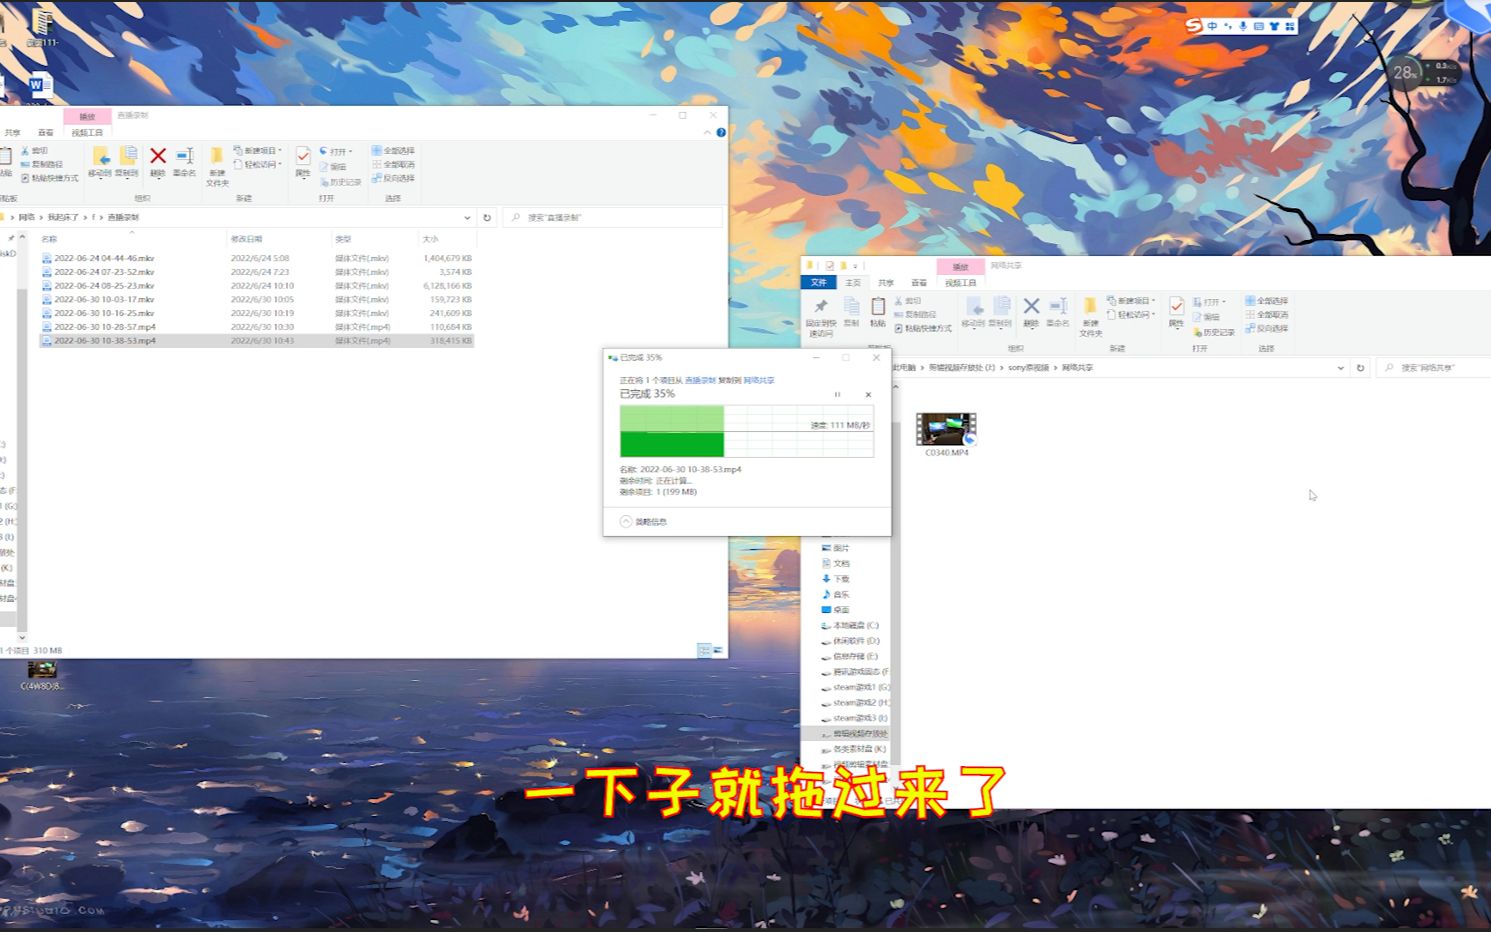The width and height of the screenshot is (1491, 932).
Task: Click the 网络共享 destination link in the copy dialog
Action: (x=758, y=380)
